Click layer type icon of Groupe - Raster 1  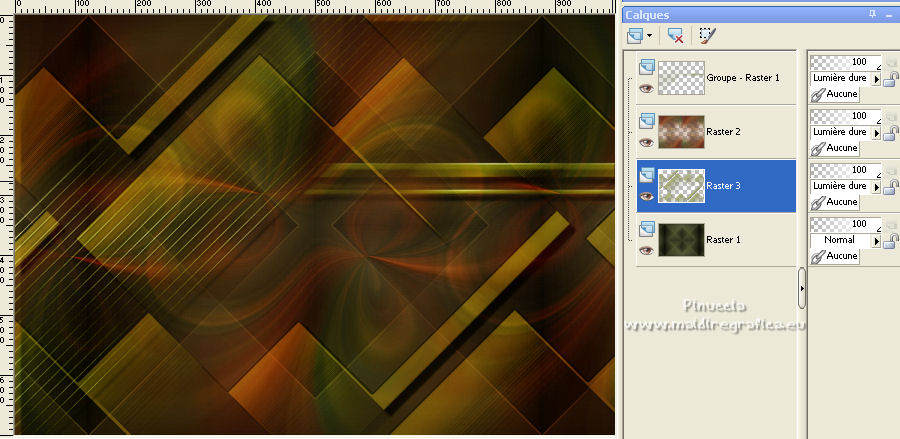coord(647,67)
